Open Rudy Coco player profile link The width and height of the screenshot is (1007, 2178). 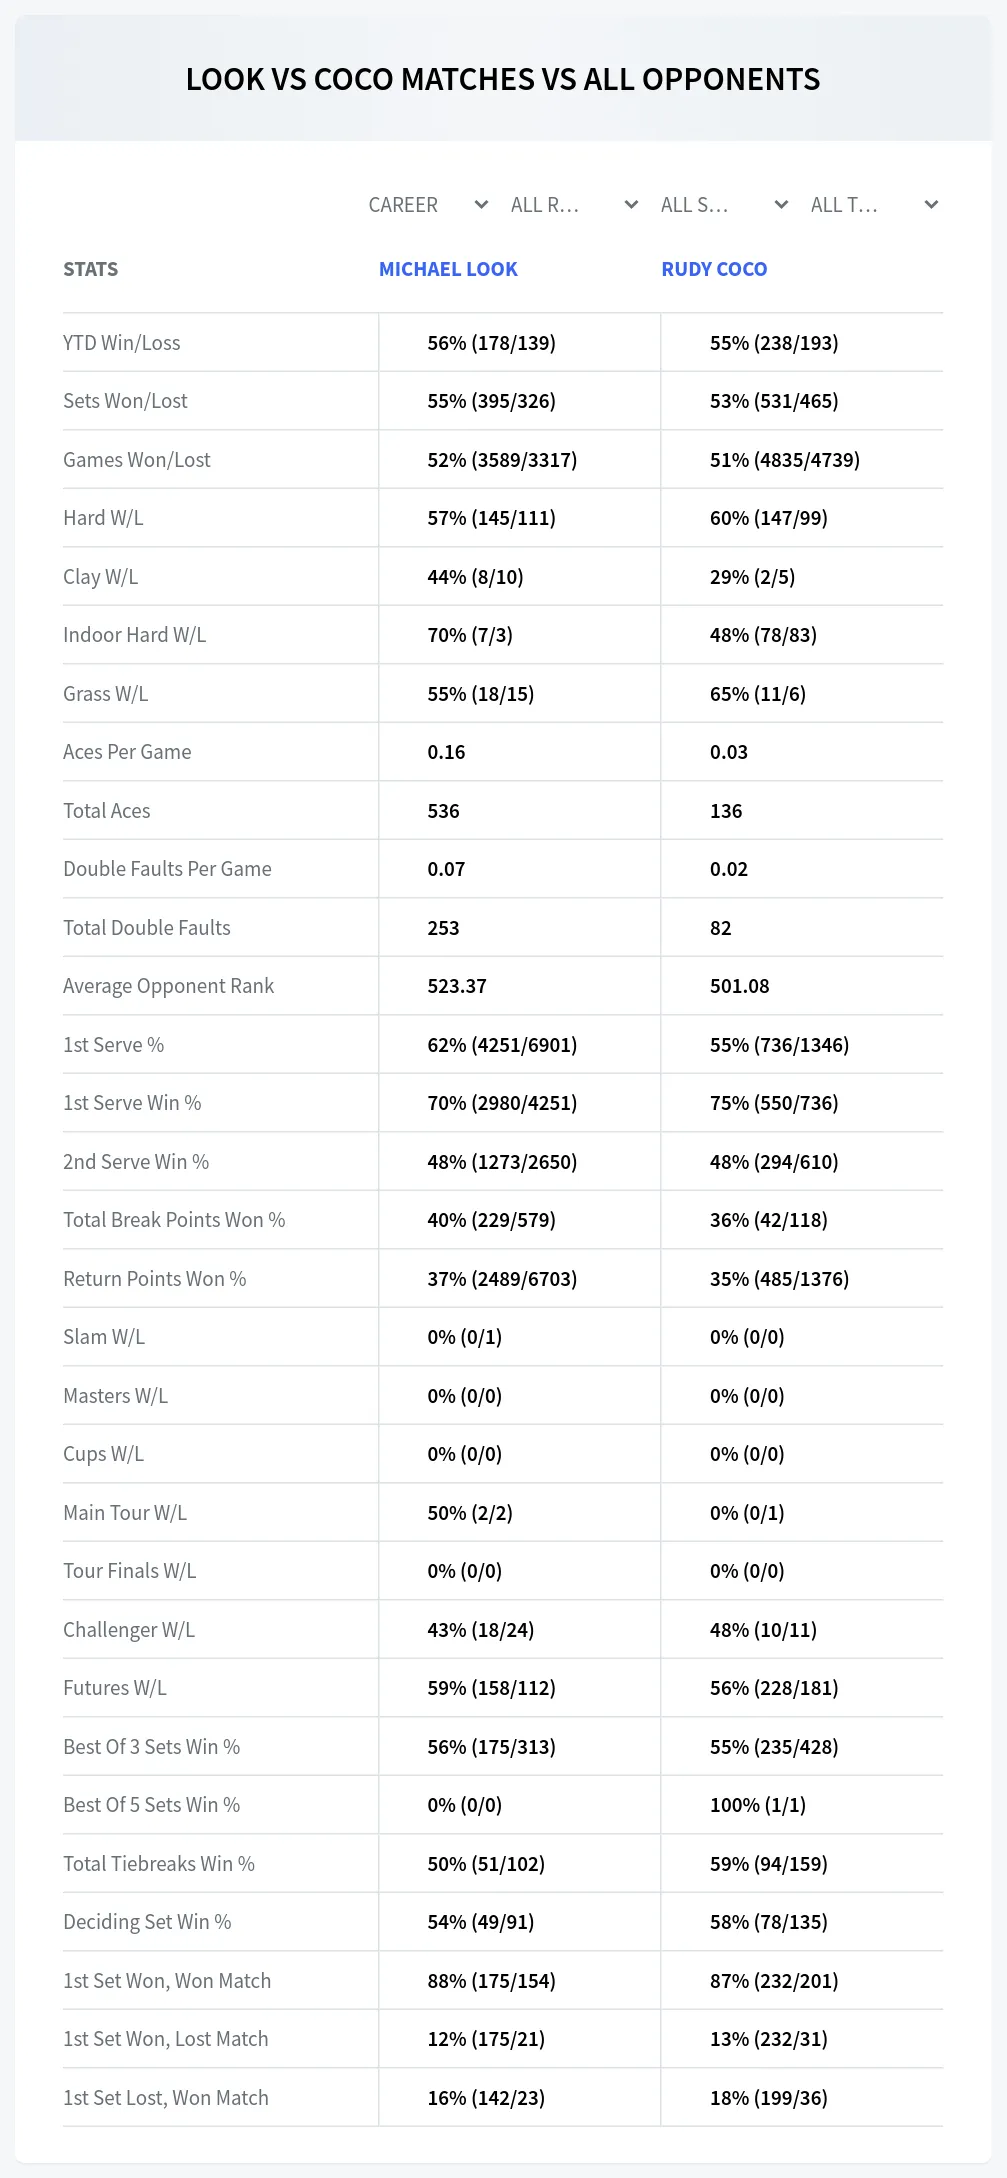pos(714,269)
